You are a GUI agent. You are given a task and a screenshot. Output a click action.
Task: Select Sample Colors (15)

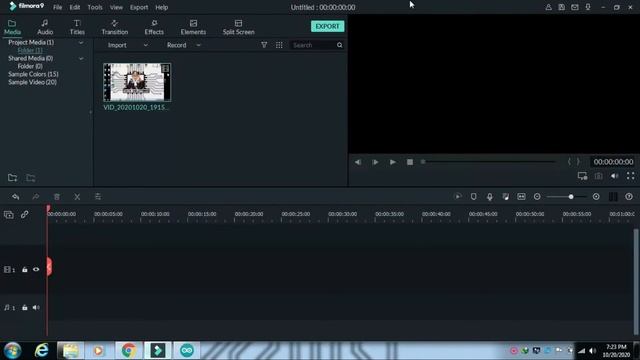pos(33,74)
